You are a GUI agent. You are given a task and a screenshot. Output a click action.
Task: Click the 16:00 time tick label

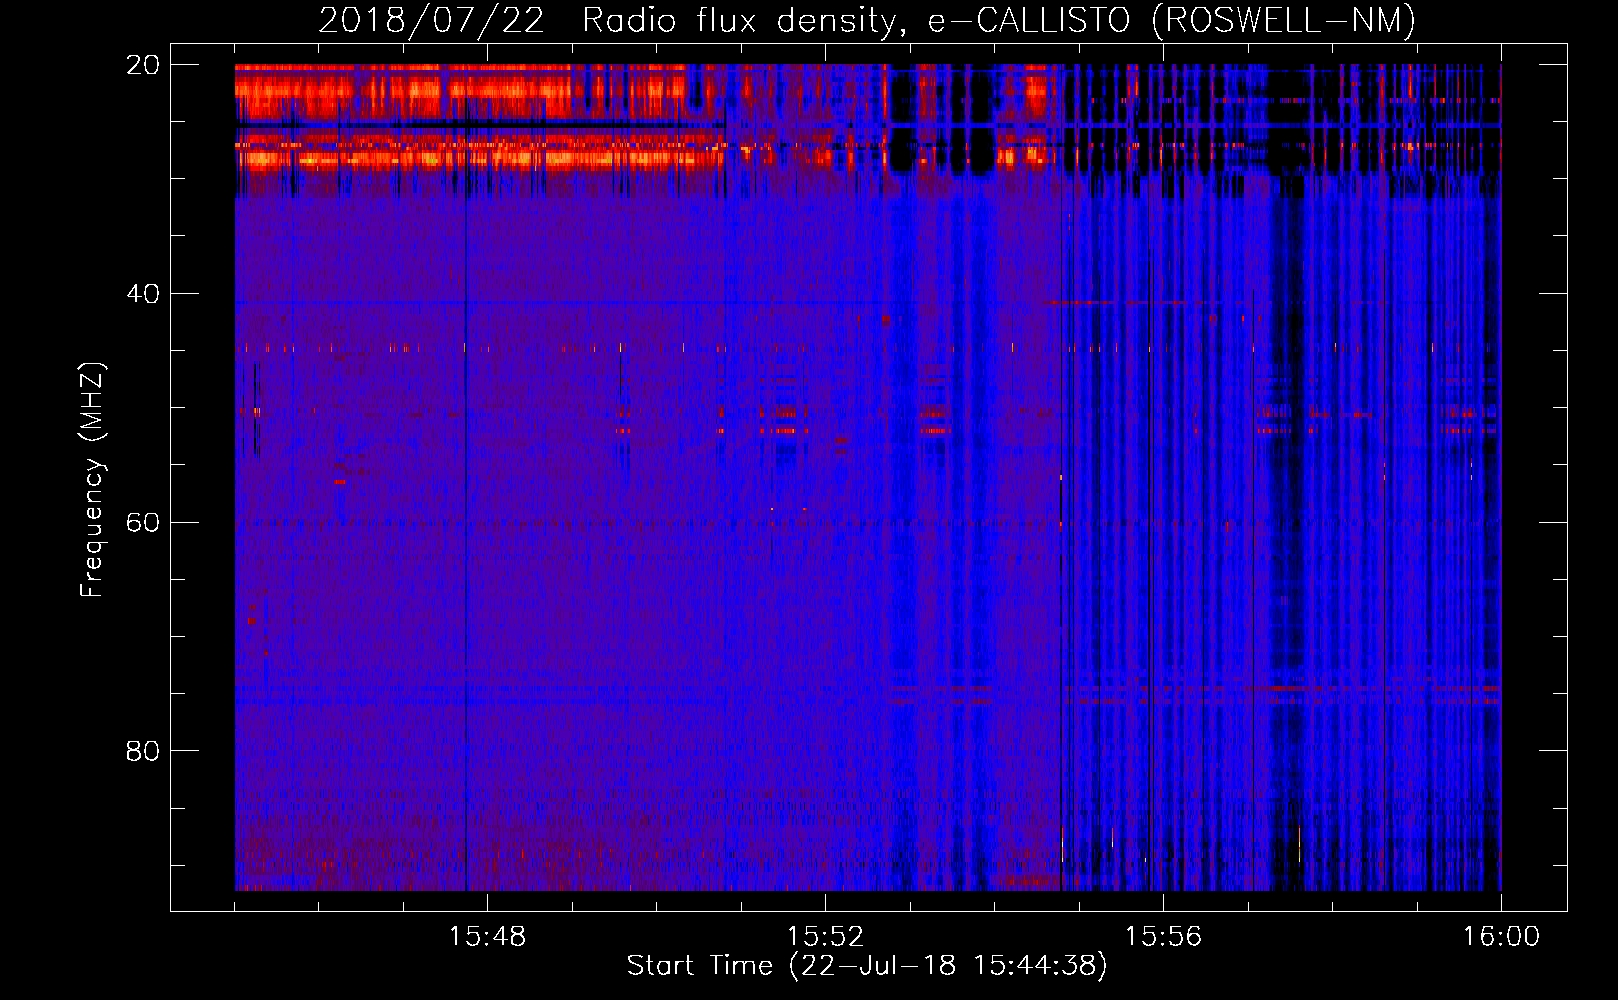coord(1501,937)
